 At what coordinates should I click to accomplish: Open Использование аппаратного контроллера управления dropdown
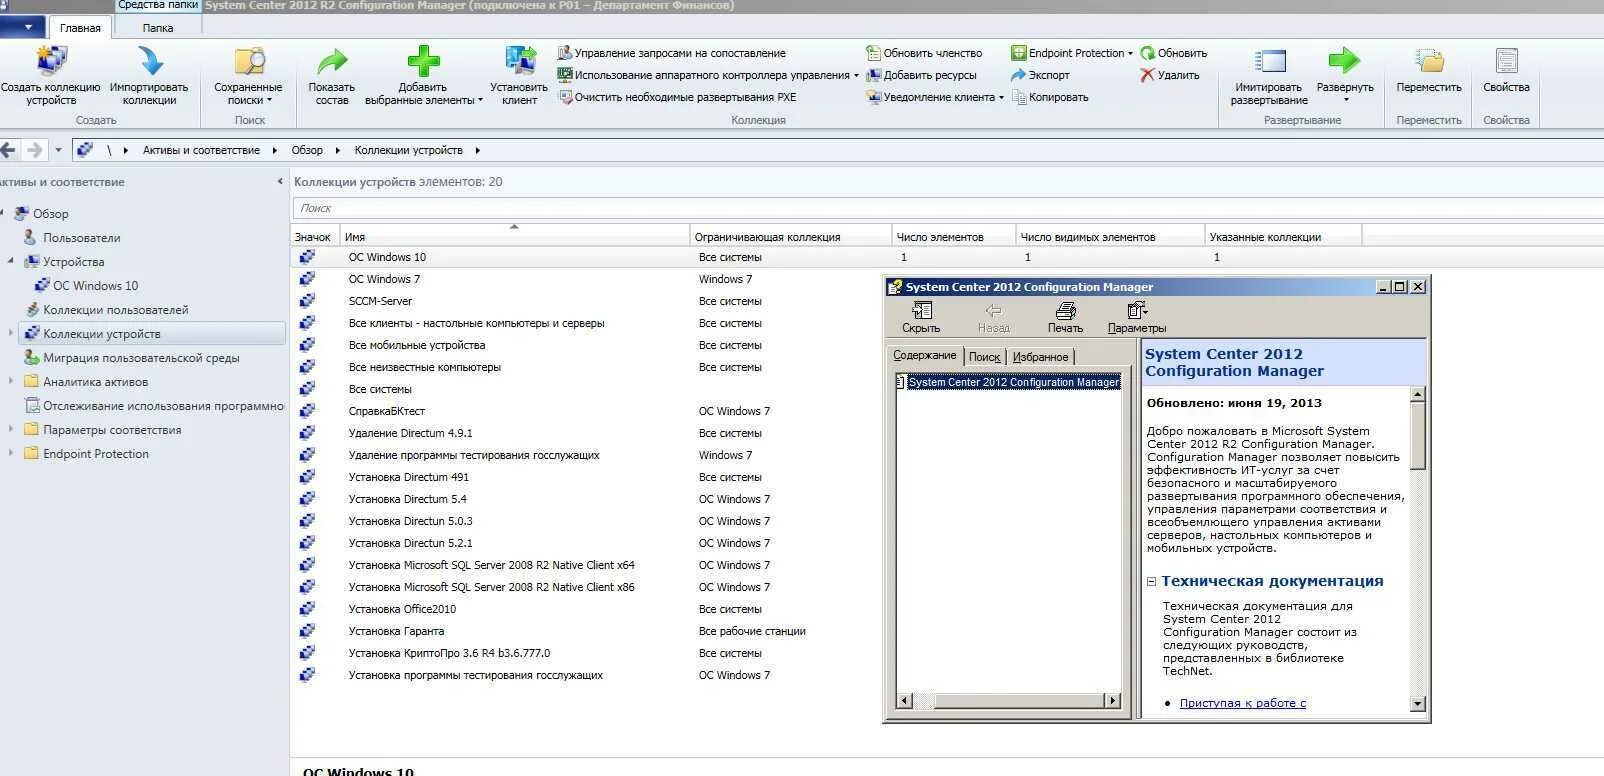708,75
